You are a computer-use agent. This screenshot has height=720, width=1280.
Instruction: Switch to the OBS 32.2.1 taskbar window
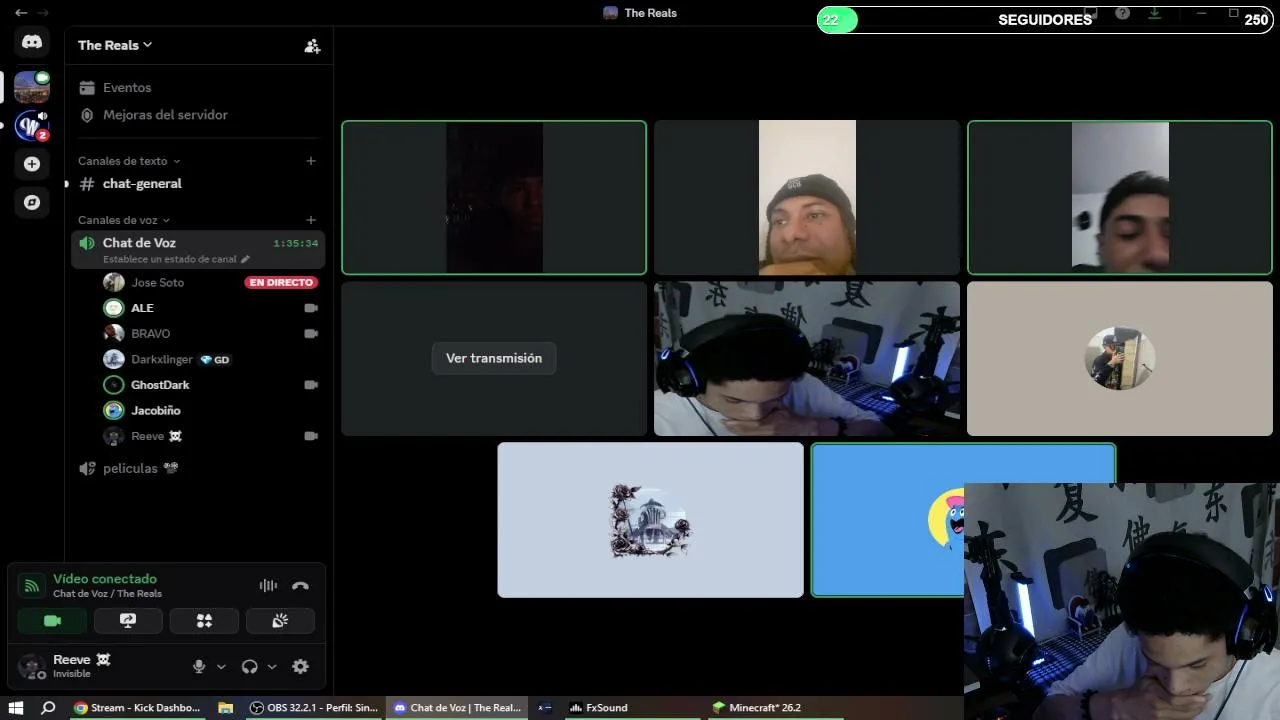pyautogui.click(x=314, y=708)
